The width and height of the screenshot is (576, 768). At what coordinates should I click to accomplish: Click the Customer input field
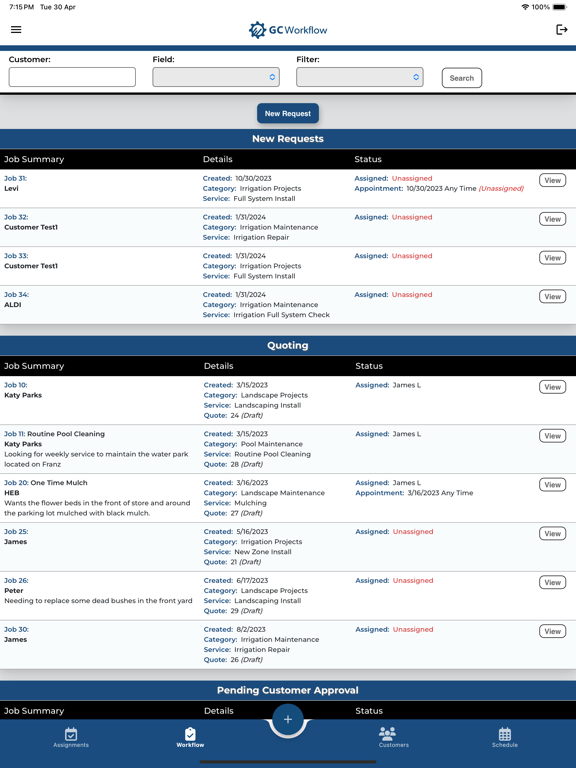click(72, 77)
